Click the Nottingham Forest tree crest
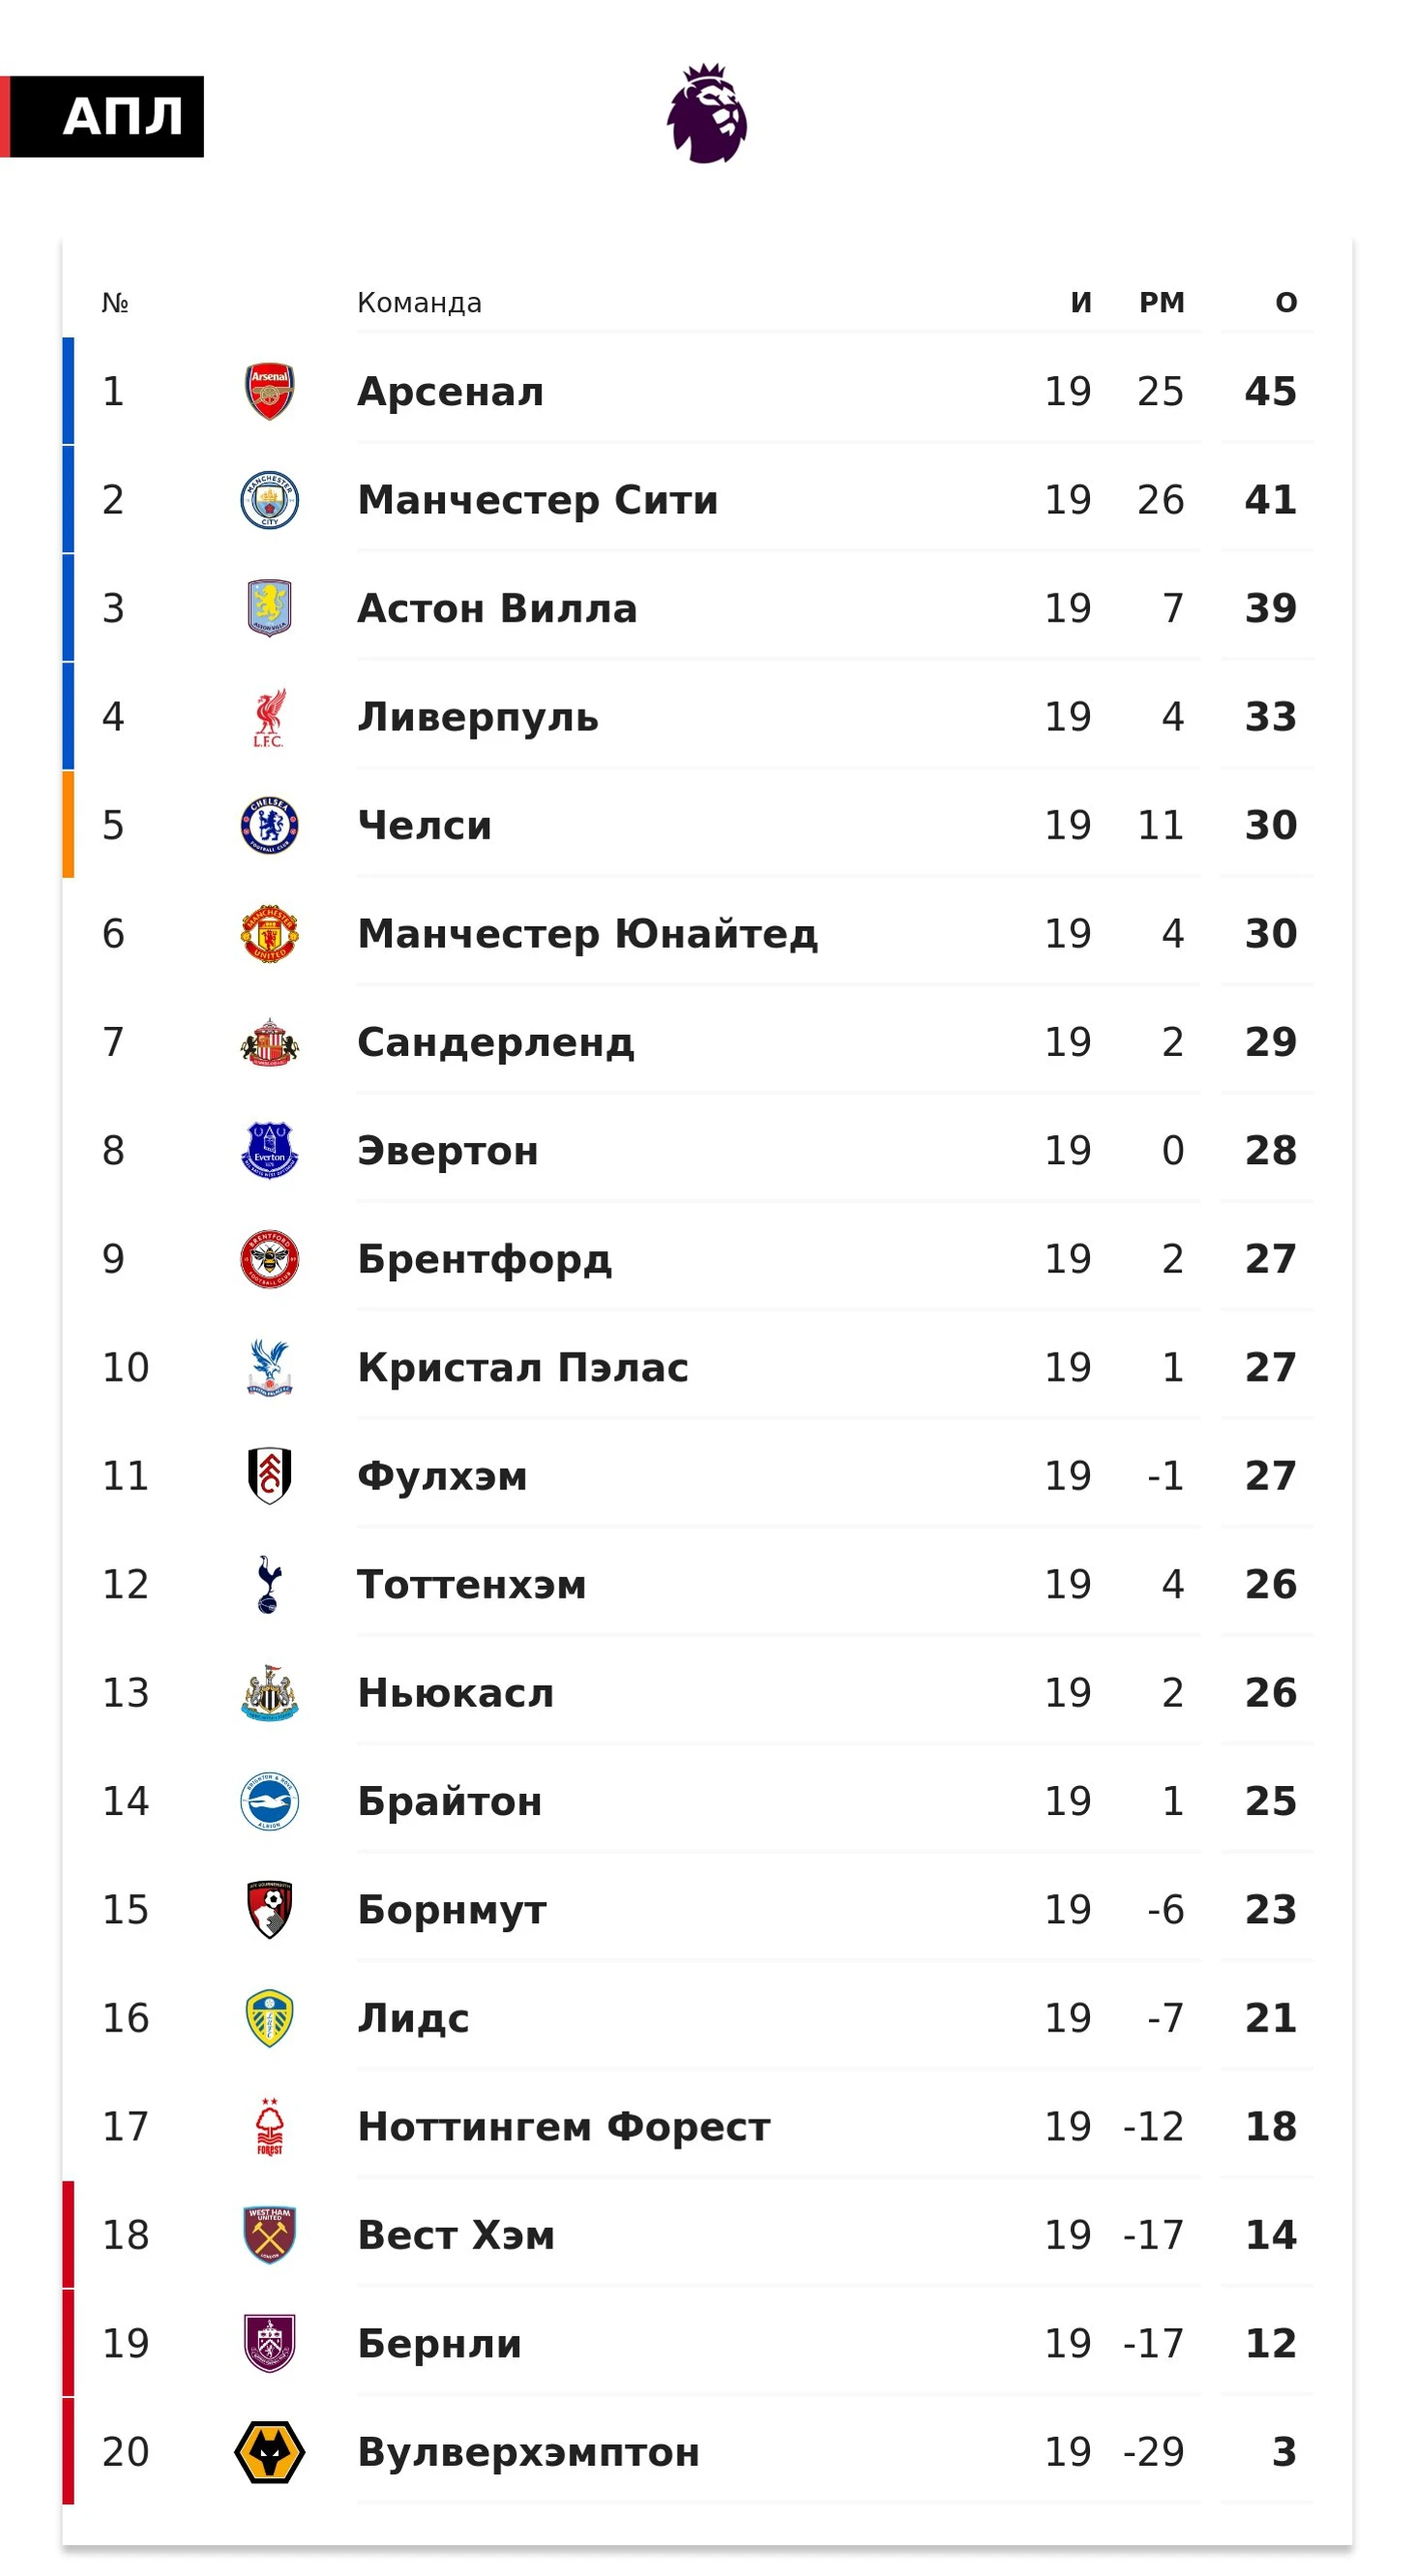Image resolution: width=1412 pixels, height=2576 pixels. coord(269,2126)
